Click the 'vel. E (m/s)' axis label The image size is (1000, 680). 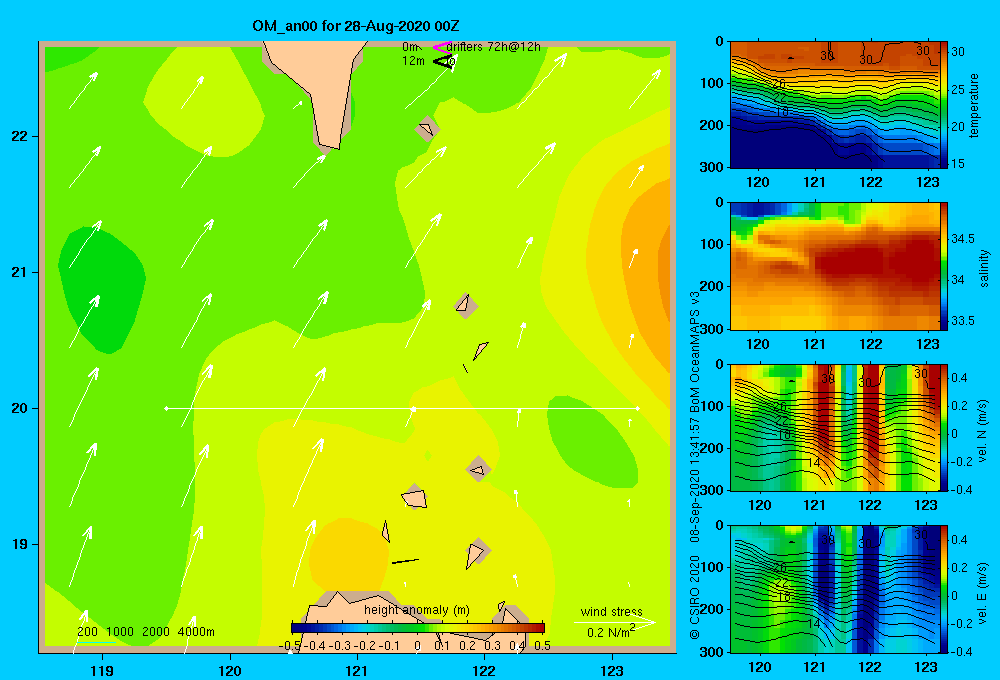982,592
